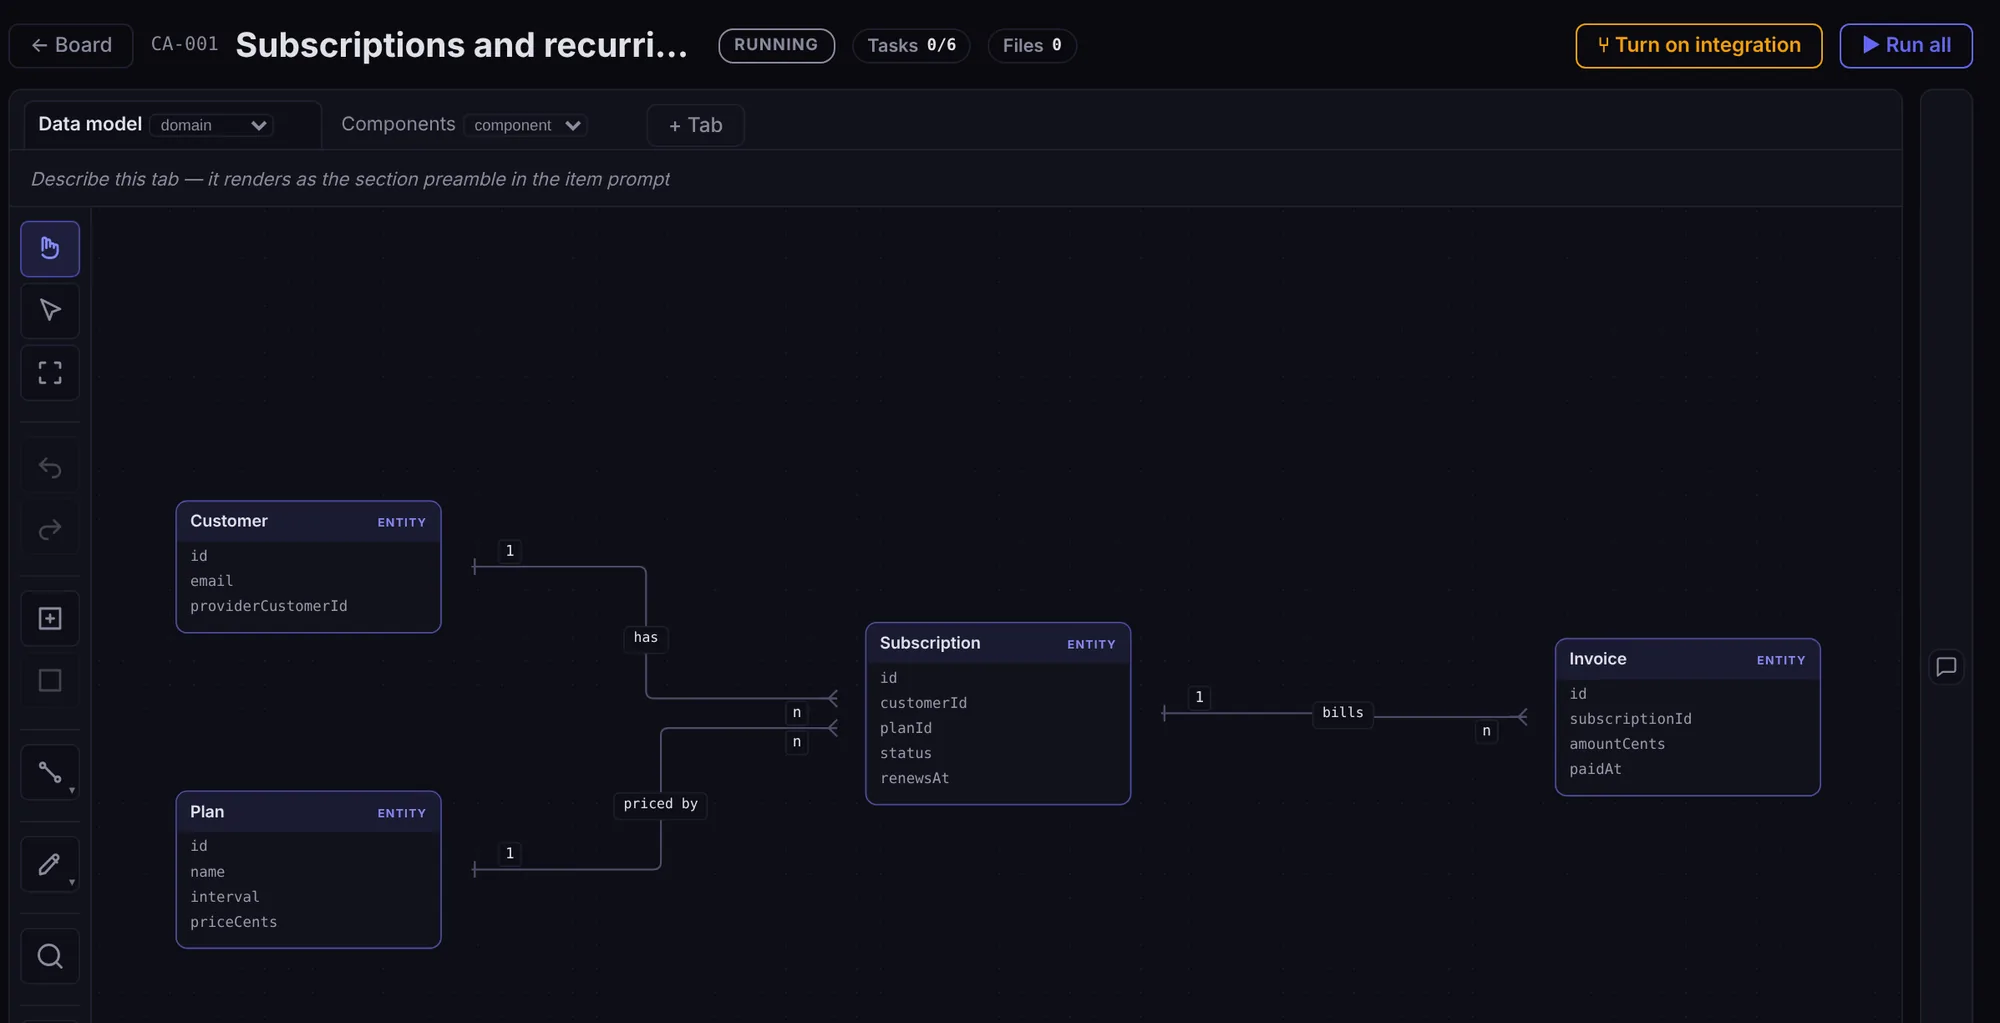Image resolution: width=2000 pixels, height=1023 pixels.
Task: Open the domain type dropdown
Action: (212, 125)
